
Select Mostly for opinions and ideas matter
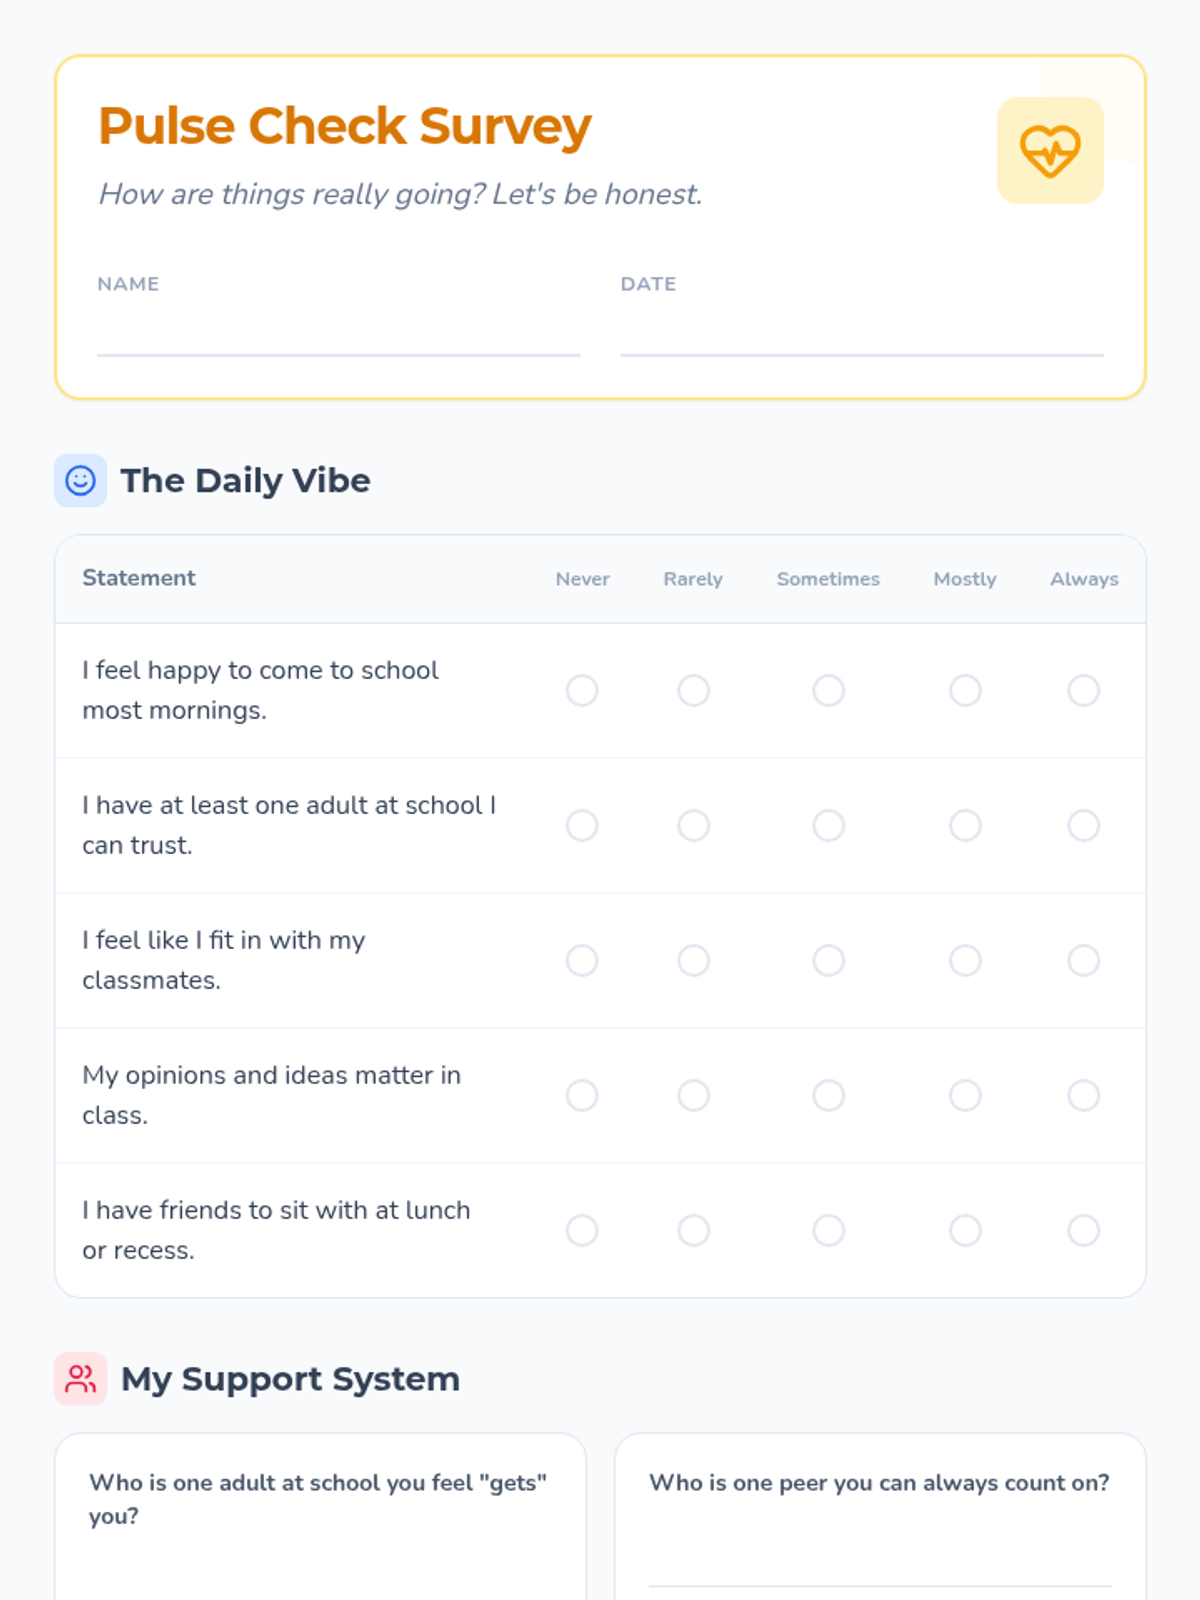click(x=965, y=1095)
